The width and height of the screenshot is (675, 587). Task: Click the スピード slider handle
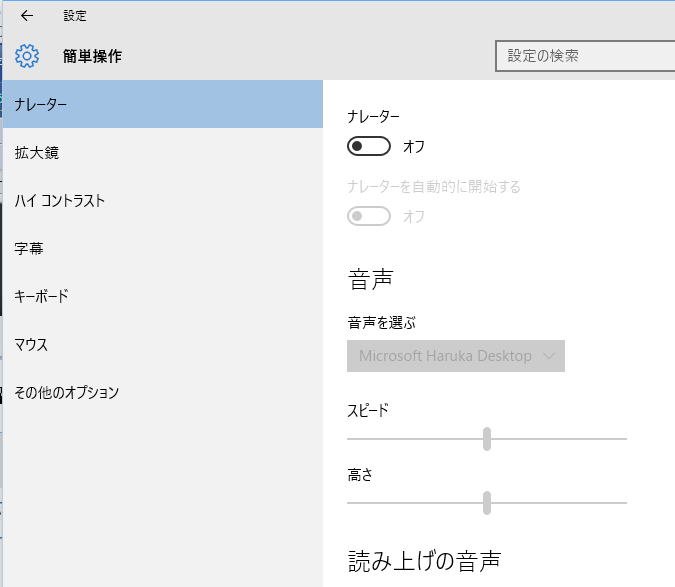(x=487, y=439)
